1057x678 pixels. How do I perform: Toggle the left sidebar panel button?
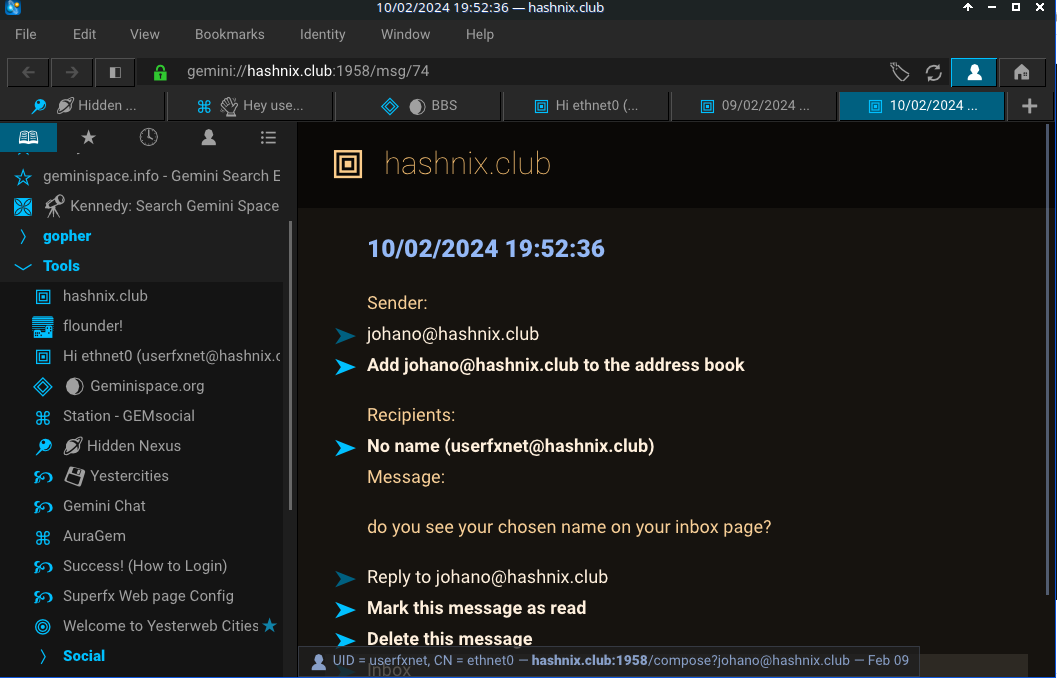pos(115,72)
